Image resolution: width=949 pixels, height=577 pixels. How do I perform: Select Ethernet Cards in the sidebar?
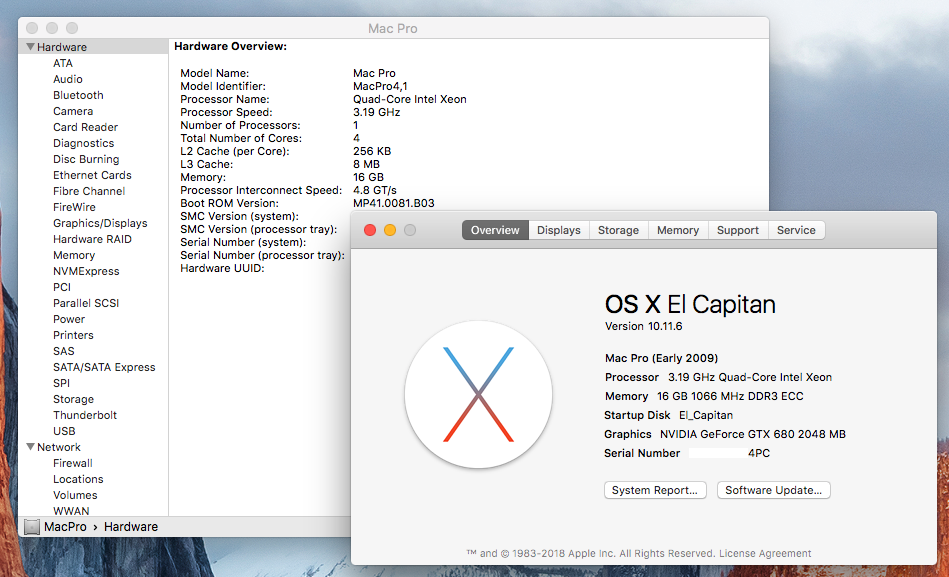[92, 175]
